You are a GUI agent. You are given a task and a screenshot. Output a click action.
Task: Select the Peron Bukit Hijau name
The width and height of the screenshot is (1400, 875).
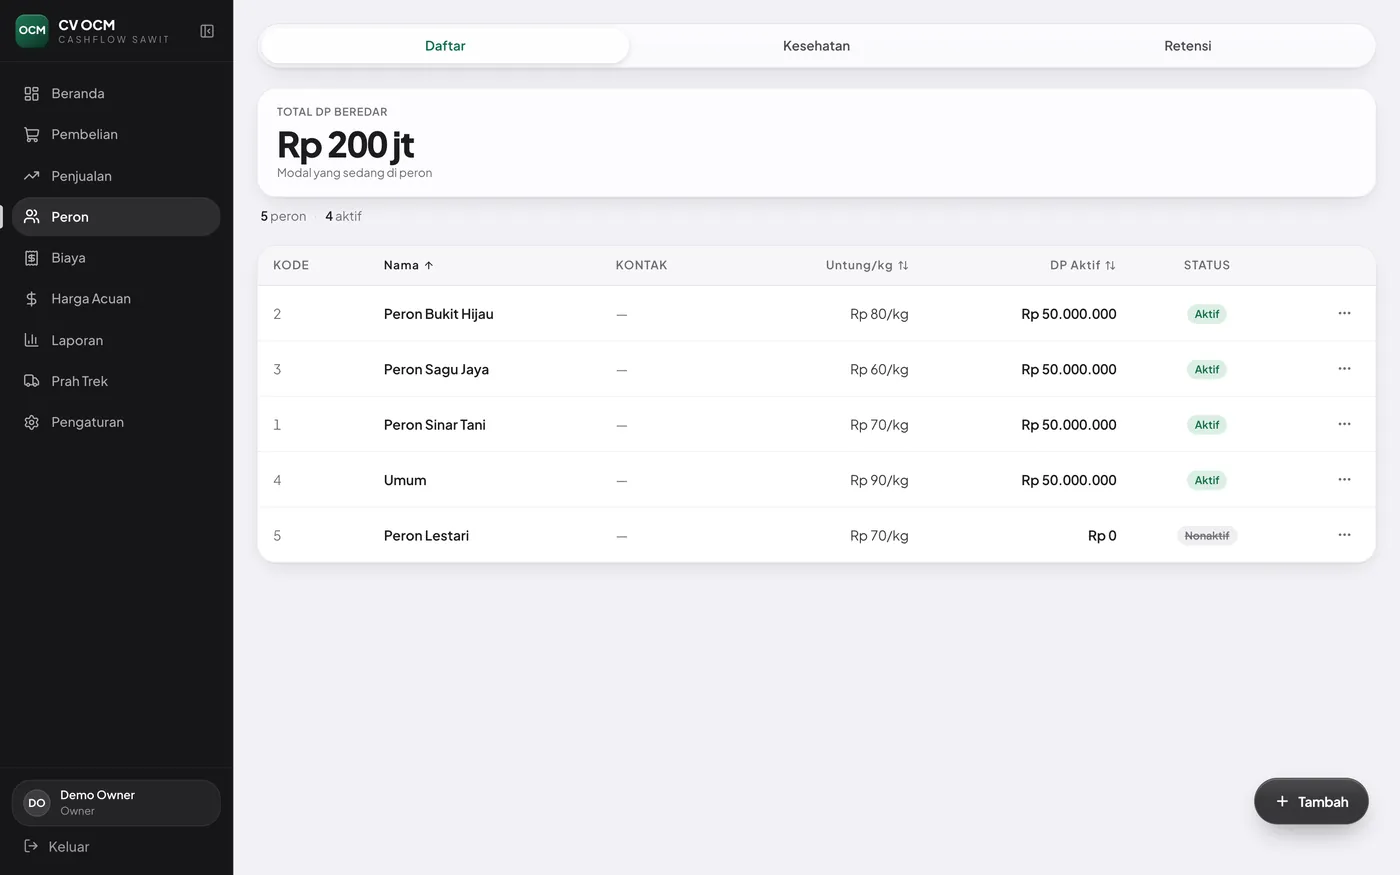[x=439, y=314]
